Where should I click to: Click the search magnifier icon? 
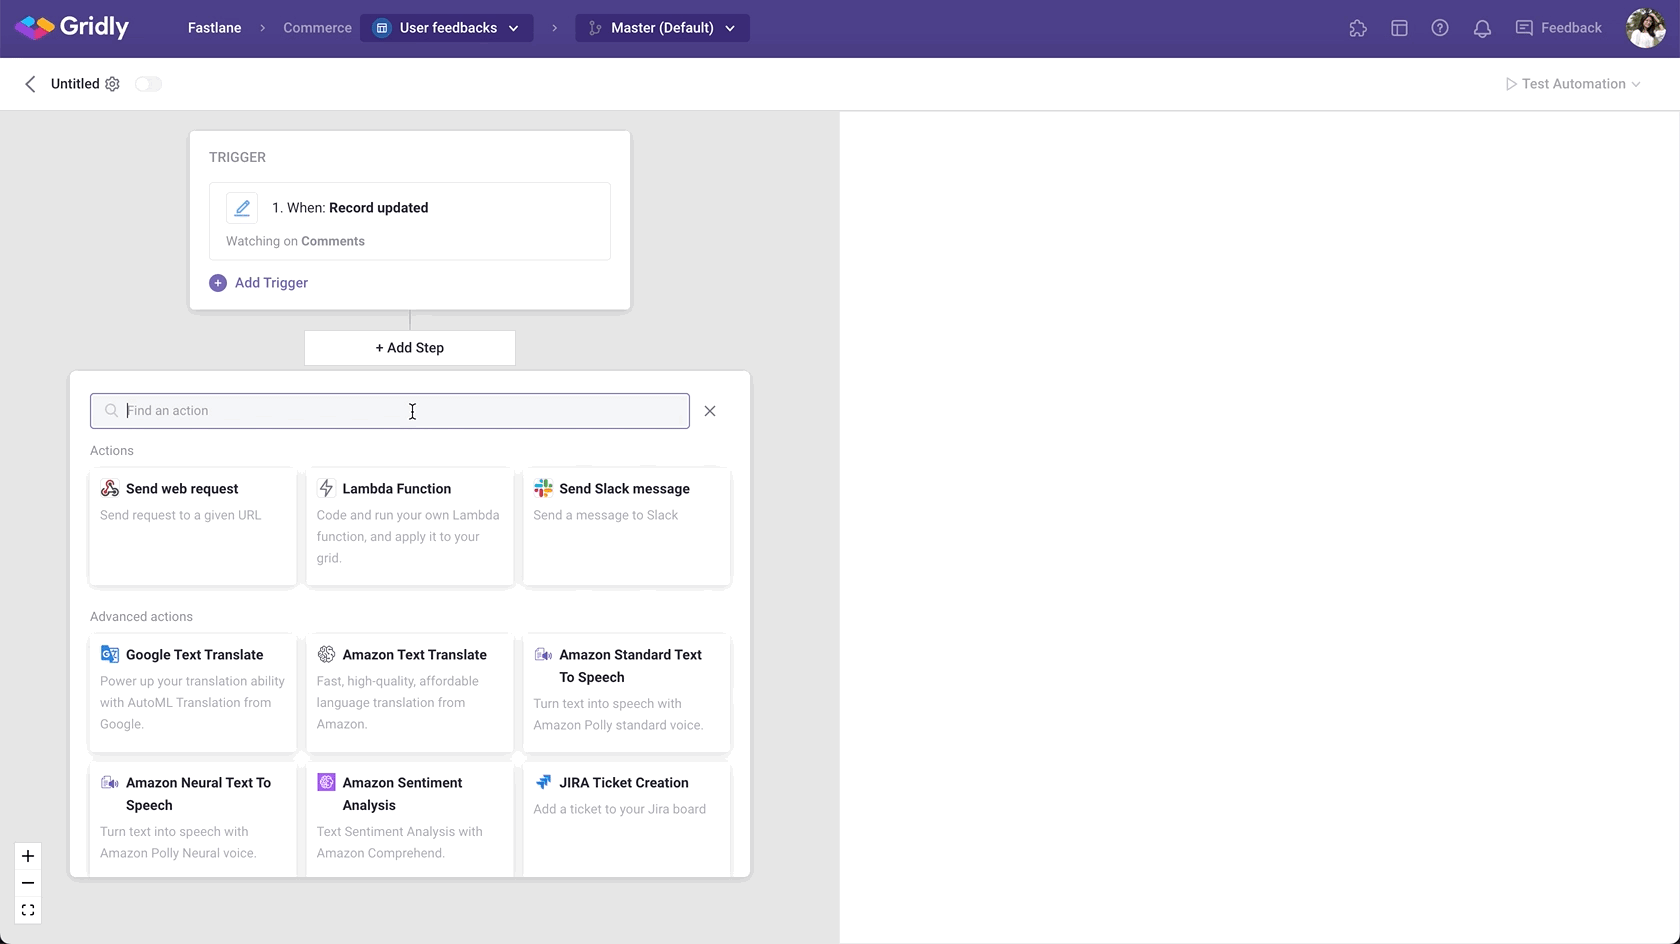click(x=112, y=411)
